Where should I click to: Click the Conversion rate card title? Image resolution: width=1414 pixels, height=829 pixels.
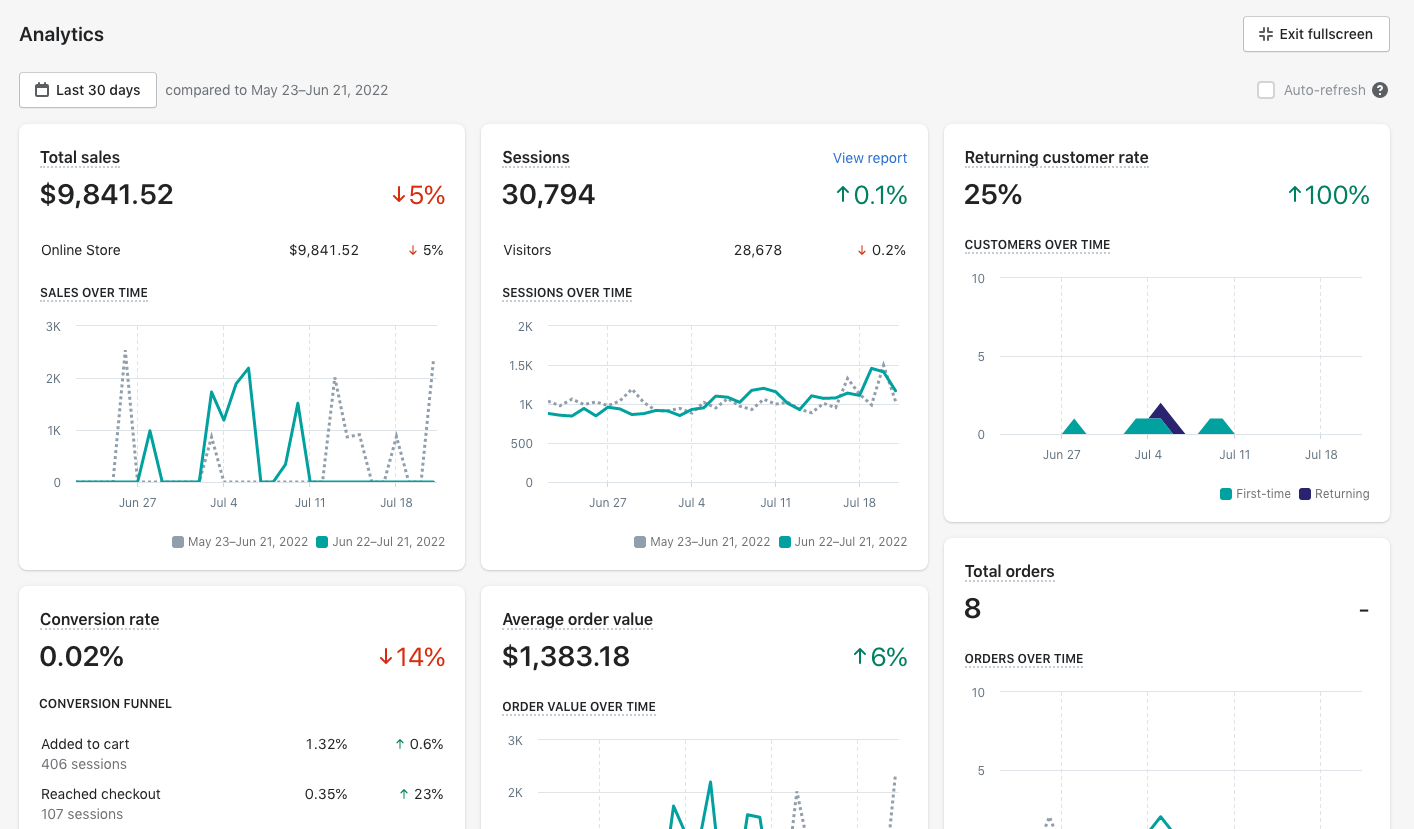click(x=100, y=619)
